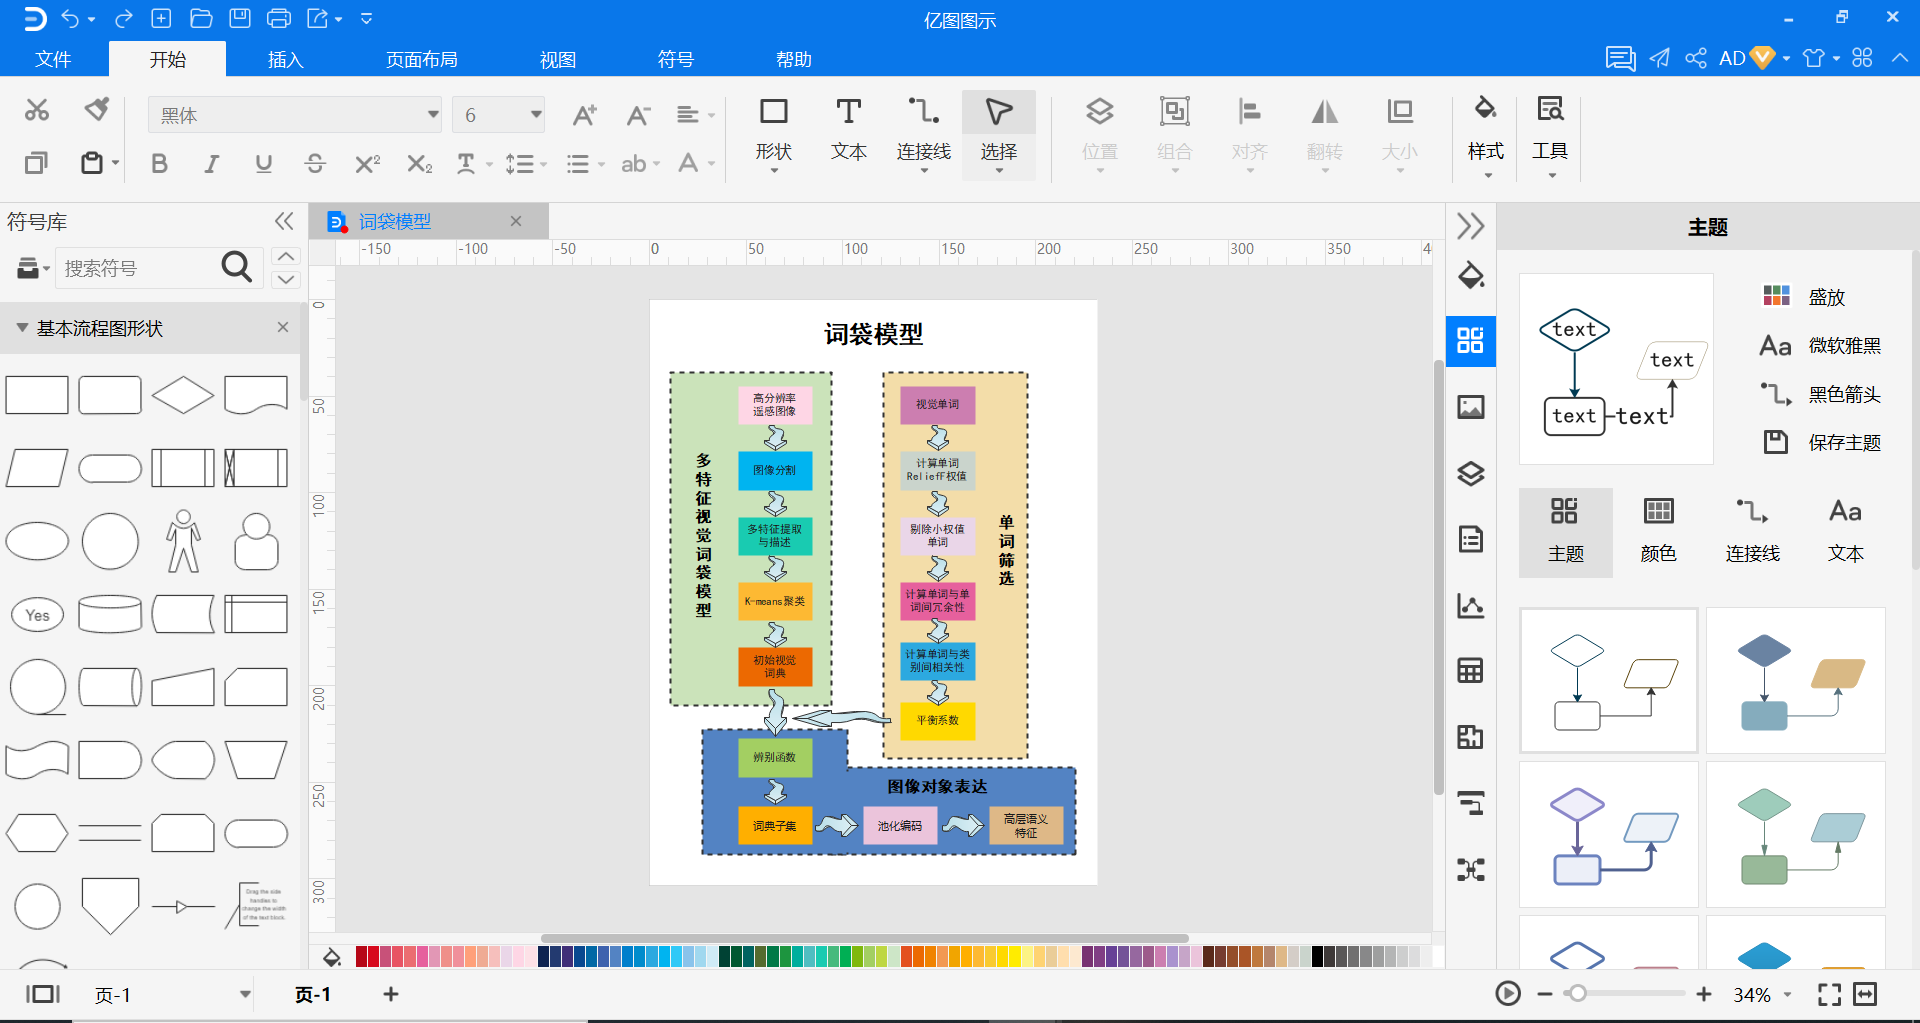
Task: Select the 连接线 connector tool
Action: pos(923,134)
